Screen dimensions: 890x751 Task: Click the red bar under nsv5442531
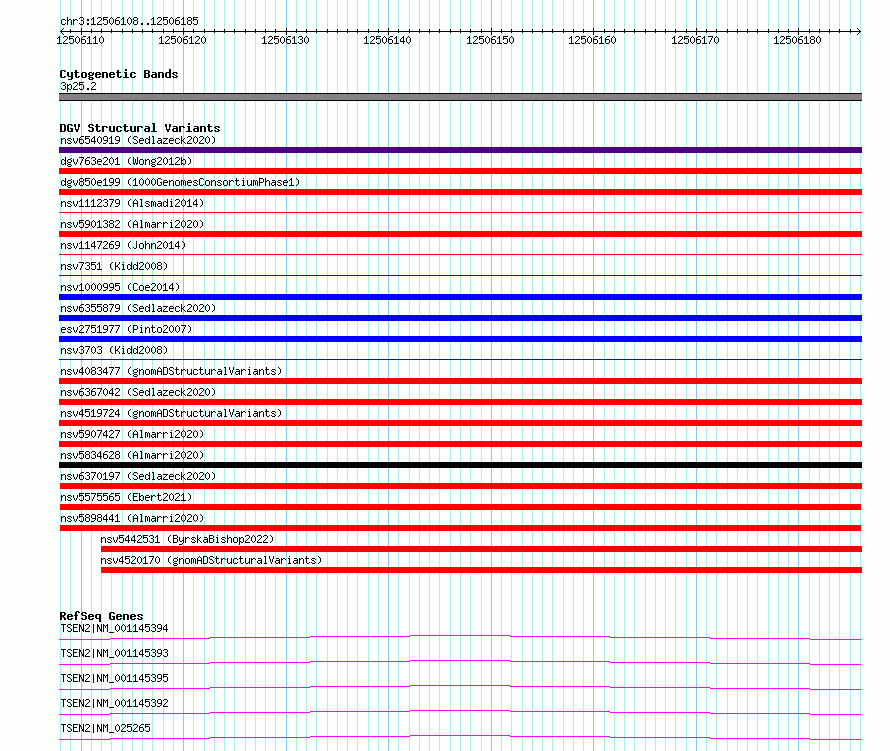481,549
